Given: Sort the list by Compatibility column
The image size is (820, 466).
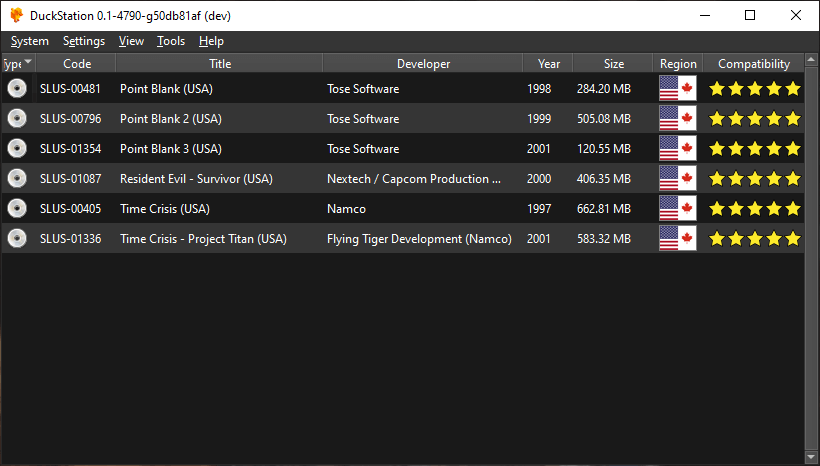Looking at the screenshot, I should point(754,63).
